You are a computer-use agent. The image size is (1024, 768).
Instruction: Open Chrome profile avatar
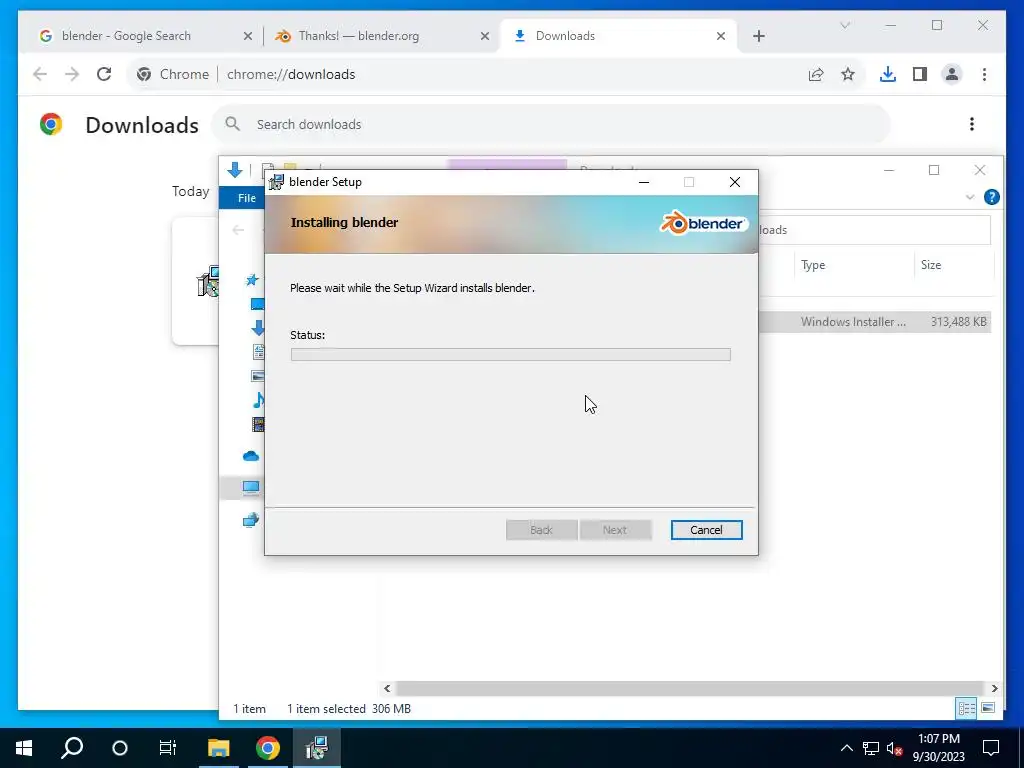tap(952, 74)
